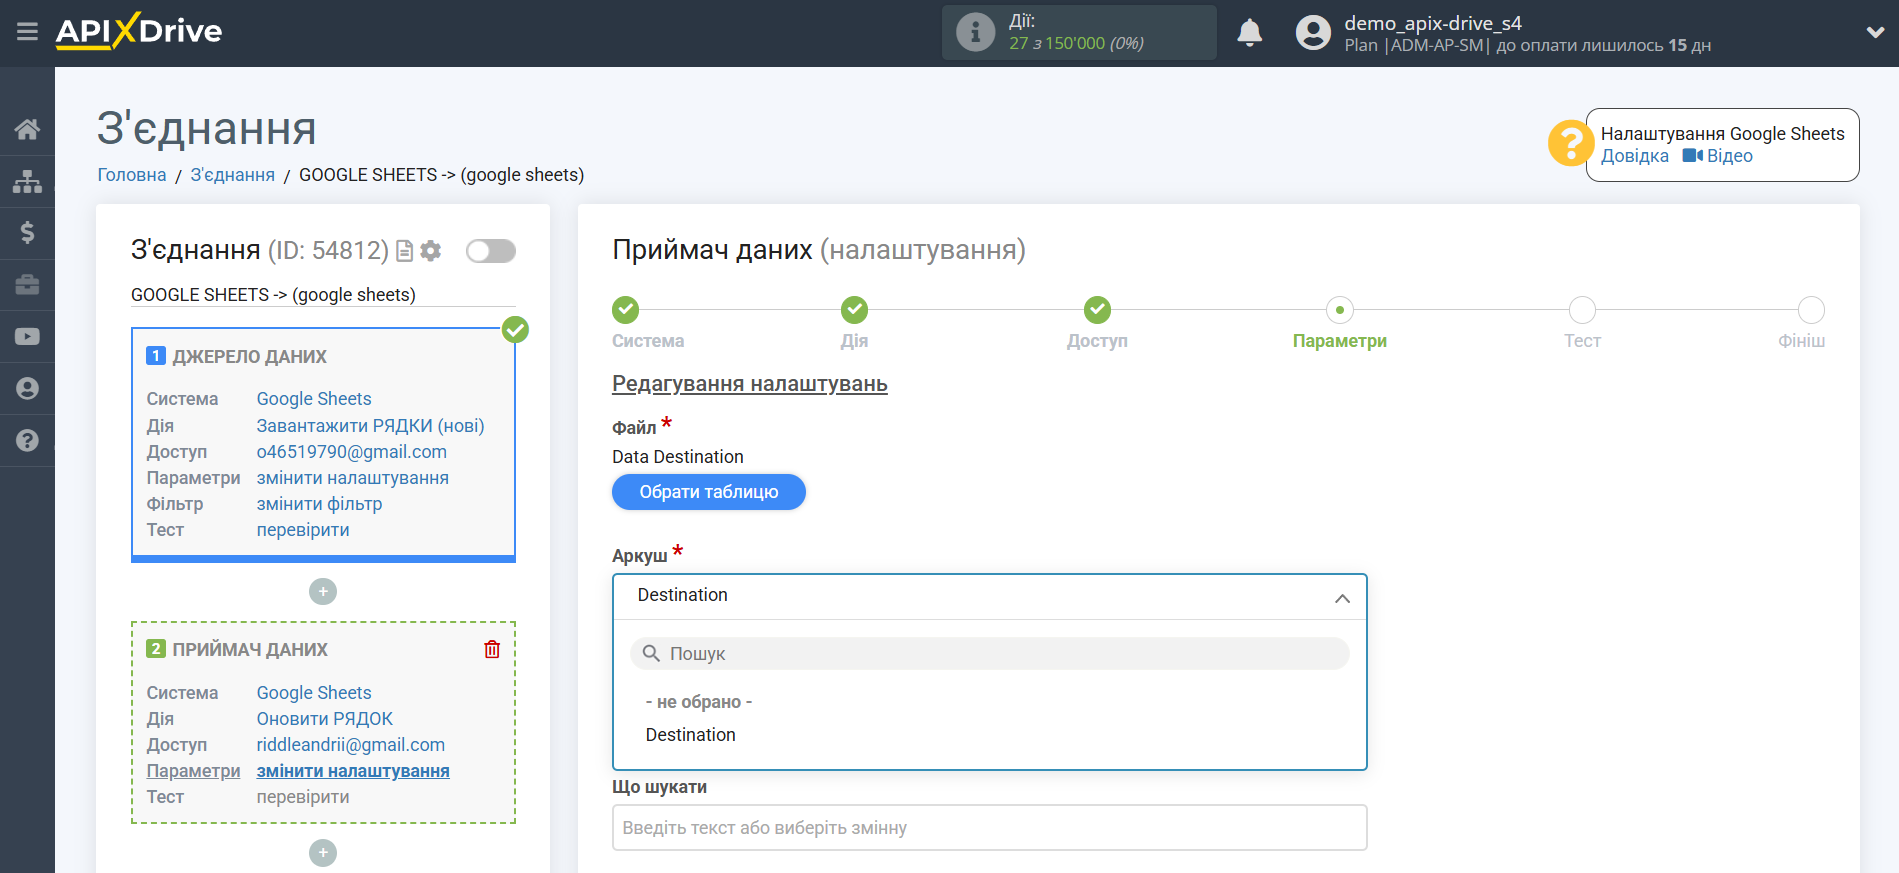The height and width of the screenshot is (873, 1899).
Task: Click source змінити налаштування link
Action: 353,478
